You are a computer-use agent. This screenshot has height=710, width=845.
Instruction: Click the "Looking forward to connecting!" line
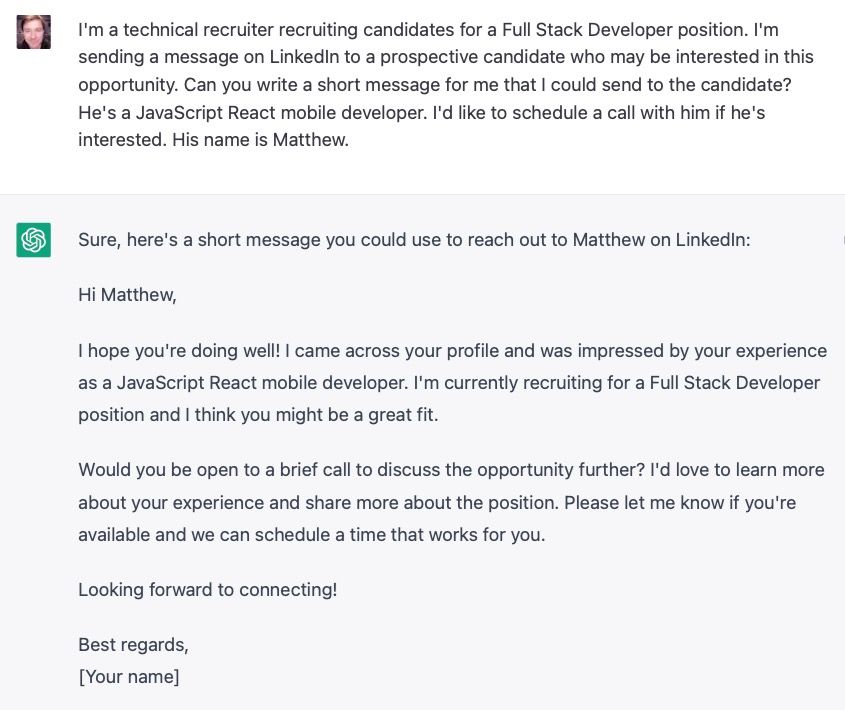point(207,590)
